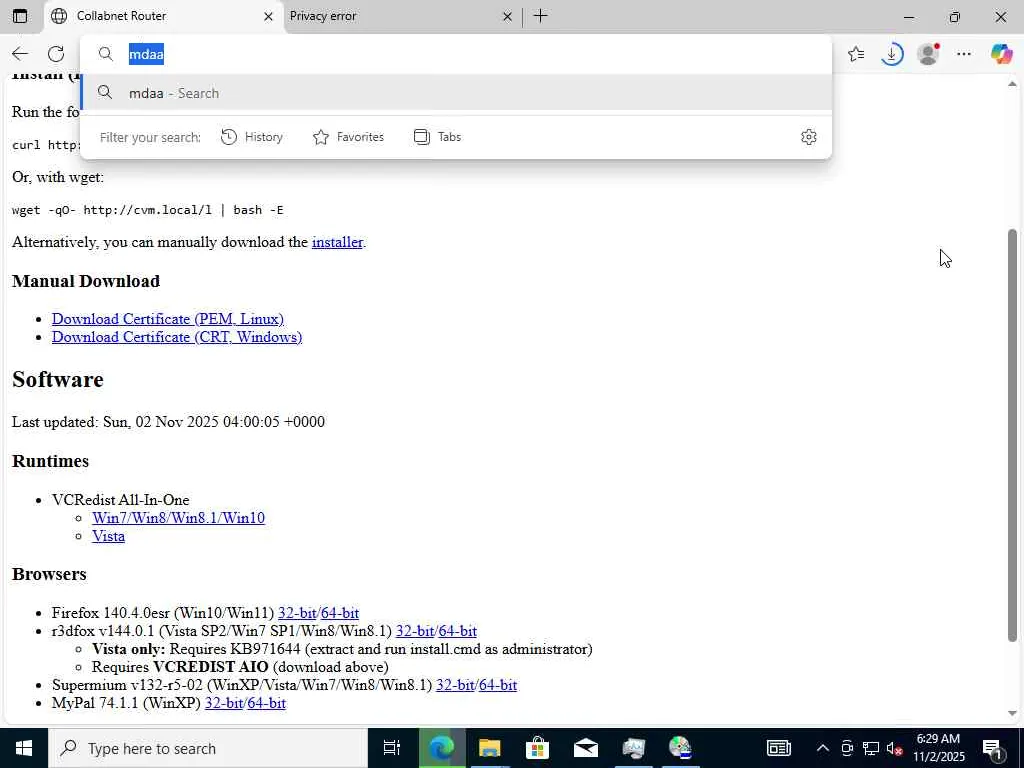Screen dimensions: 1024x768
Task: Open network status tray icon
Action: point(871,748)
